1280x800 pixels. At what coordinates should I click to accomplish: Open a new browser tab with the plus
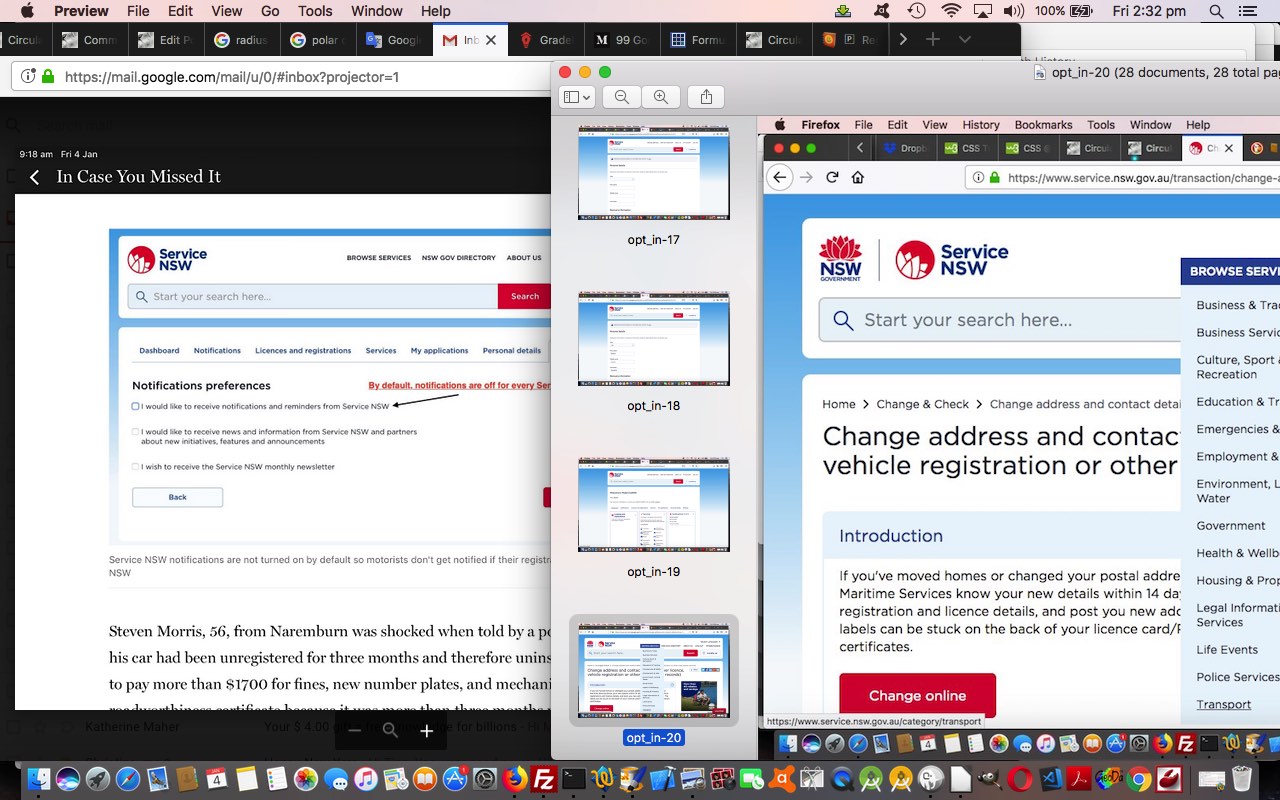(x=932, y=39)
